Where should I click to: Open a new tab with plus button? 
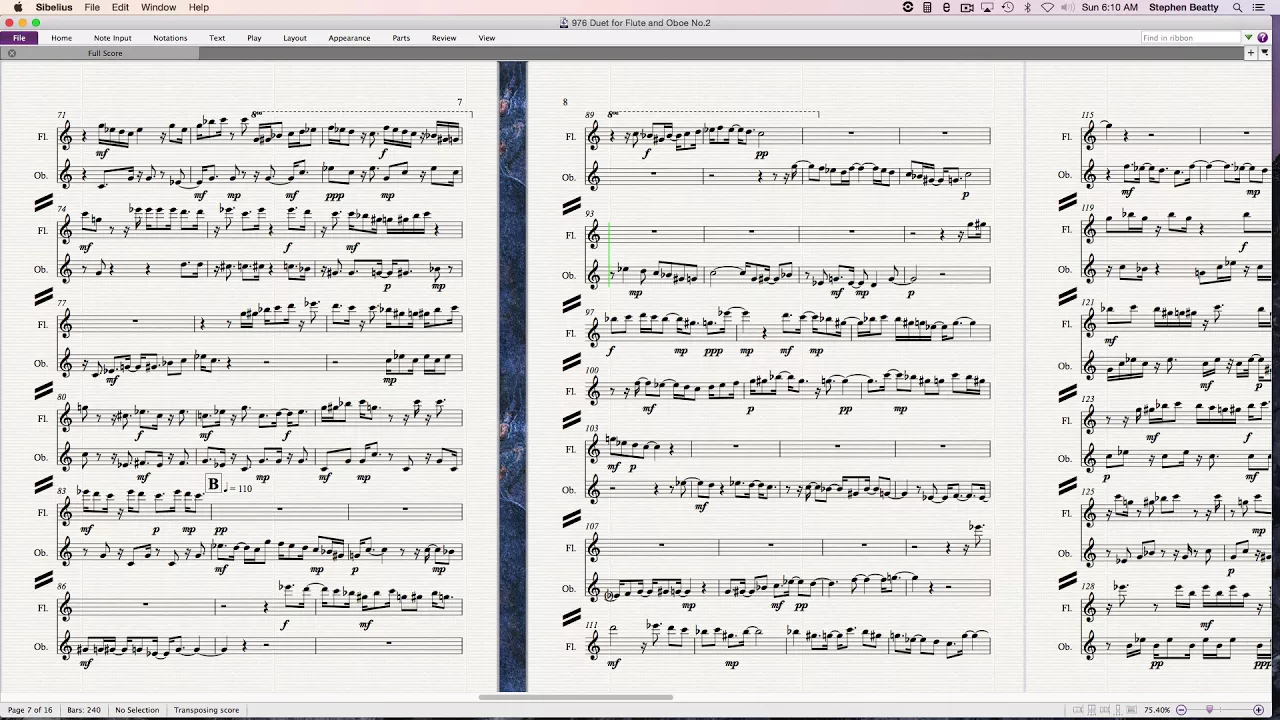click(1251, 53)
